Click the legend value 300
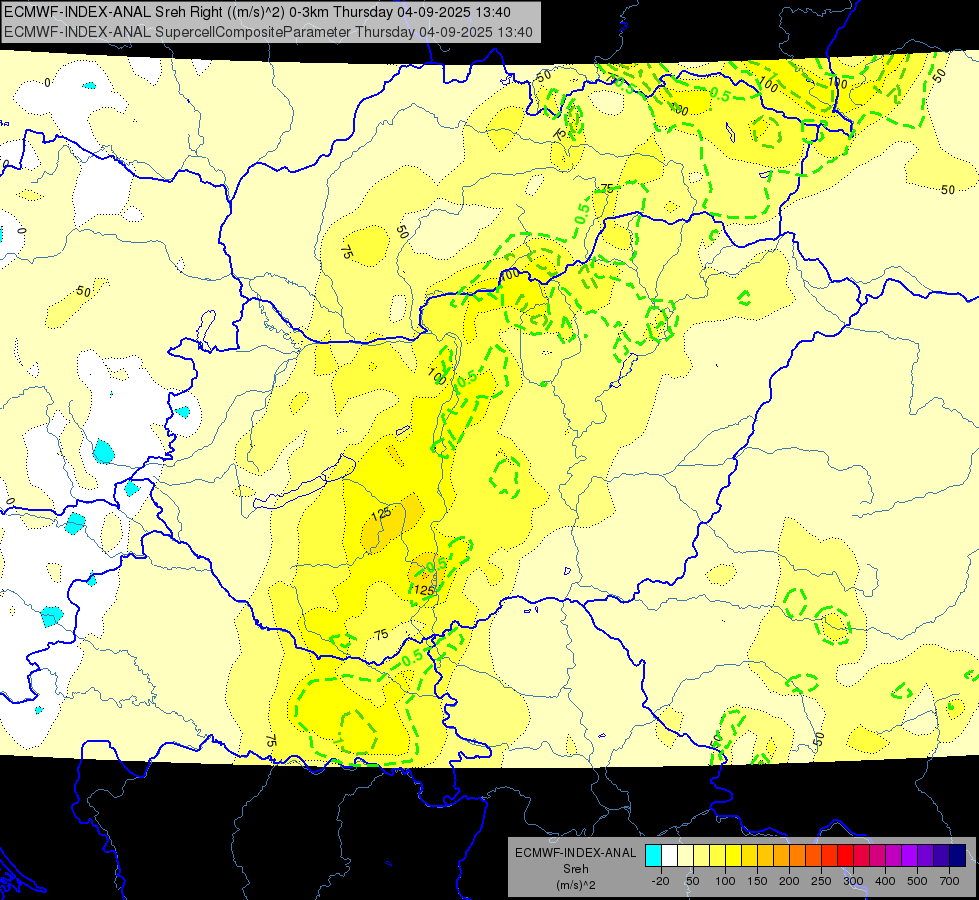 coord(854,881)
